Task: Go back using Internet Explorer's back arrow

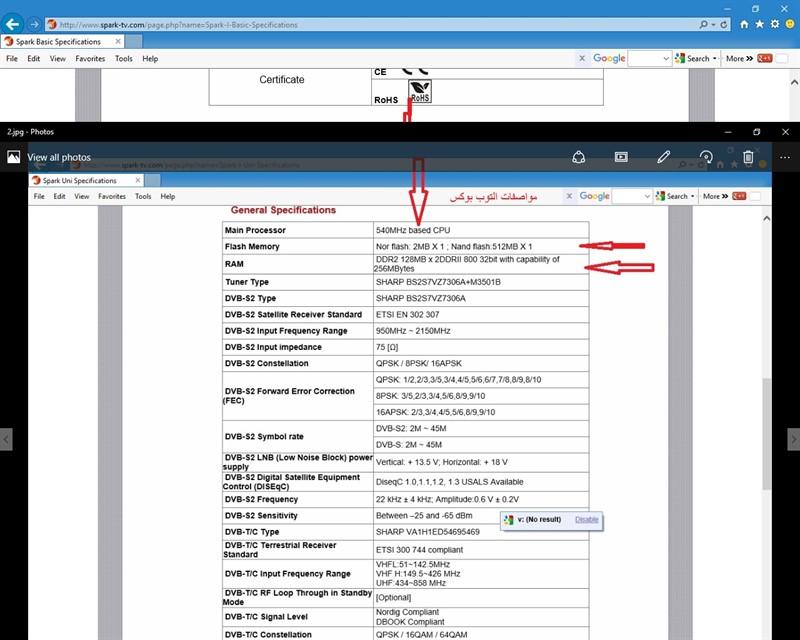Action: (12, 24)
